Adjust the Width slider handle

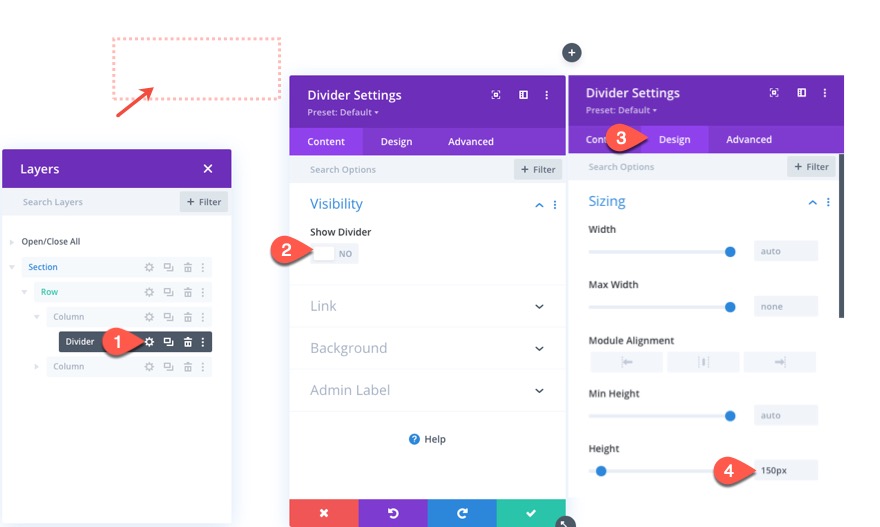click(730, 252)
